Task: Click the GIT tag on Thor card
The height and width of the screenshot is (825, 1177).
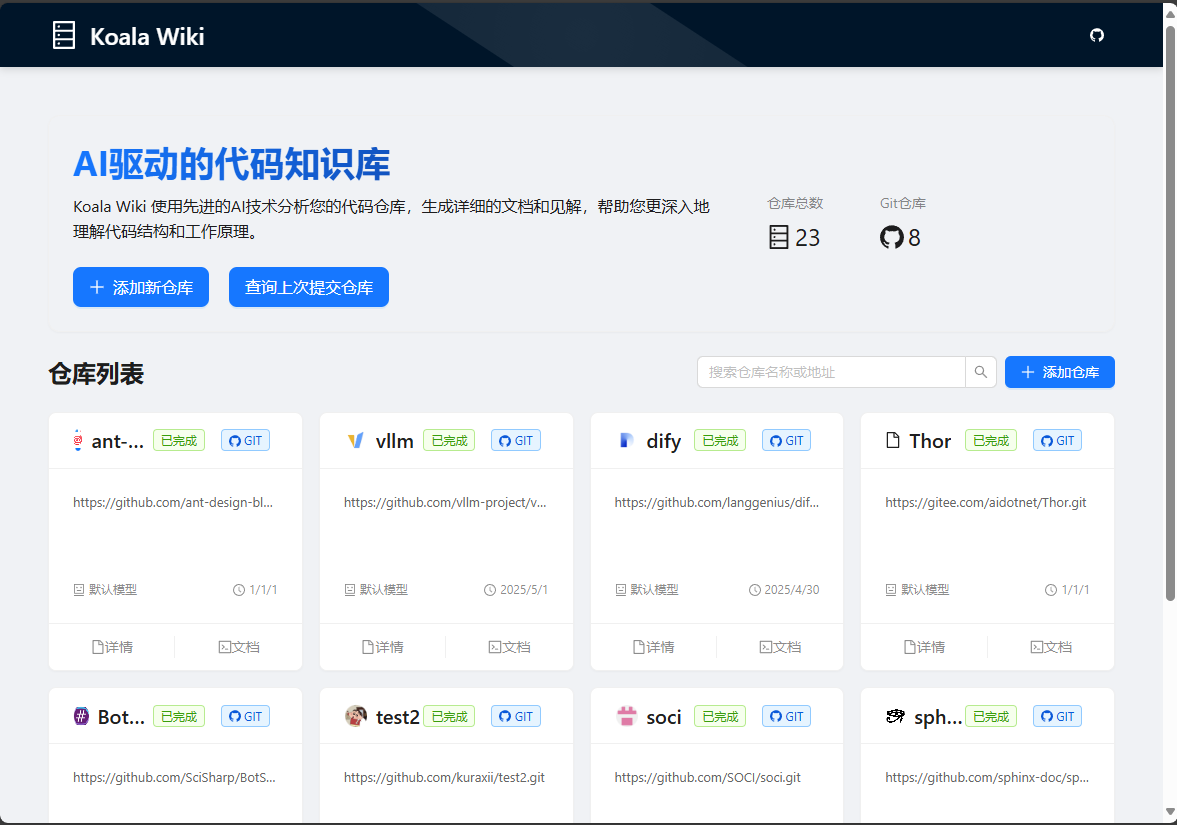Action: tap(1058, 441)
